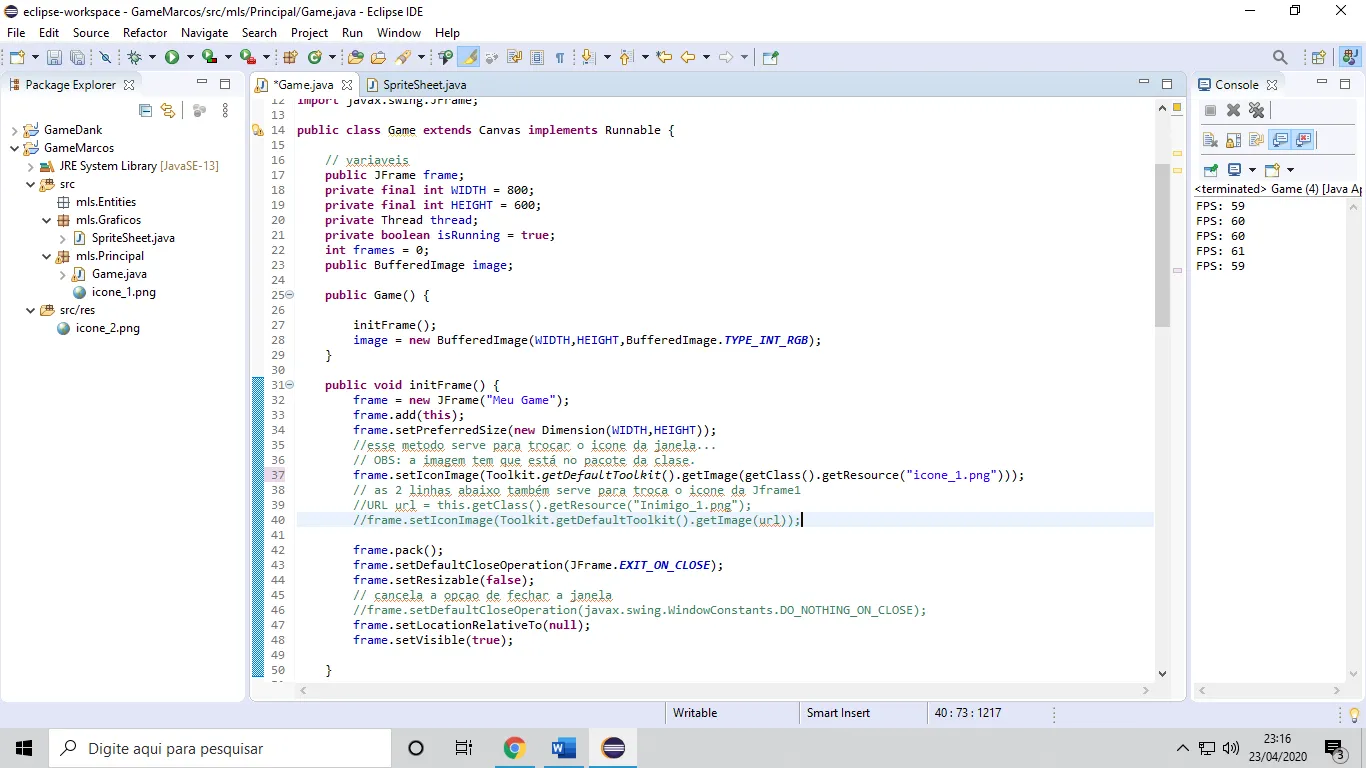Image resolution: width=1366 pixels, height=768 pixels.
Task: Click the Save toolbar icon
Action: tap(54, 57)
